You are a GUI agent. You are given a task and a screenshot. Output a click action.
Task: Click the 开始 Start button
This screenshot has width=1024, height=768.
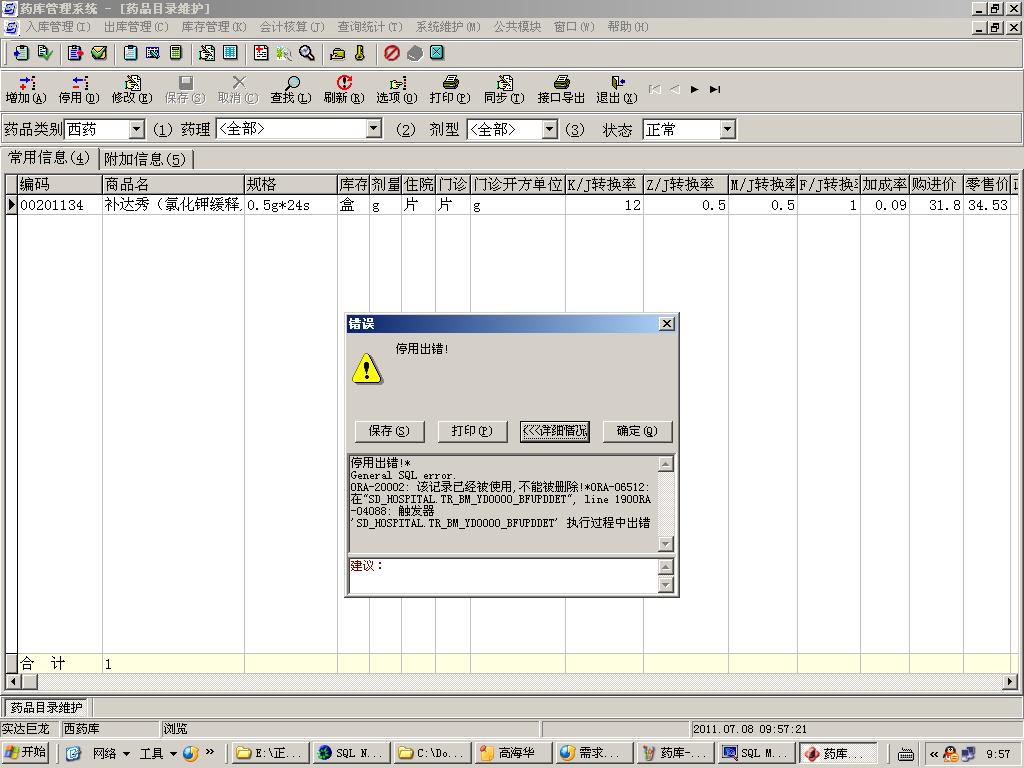click(26, 753)
